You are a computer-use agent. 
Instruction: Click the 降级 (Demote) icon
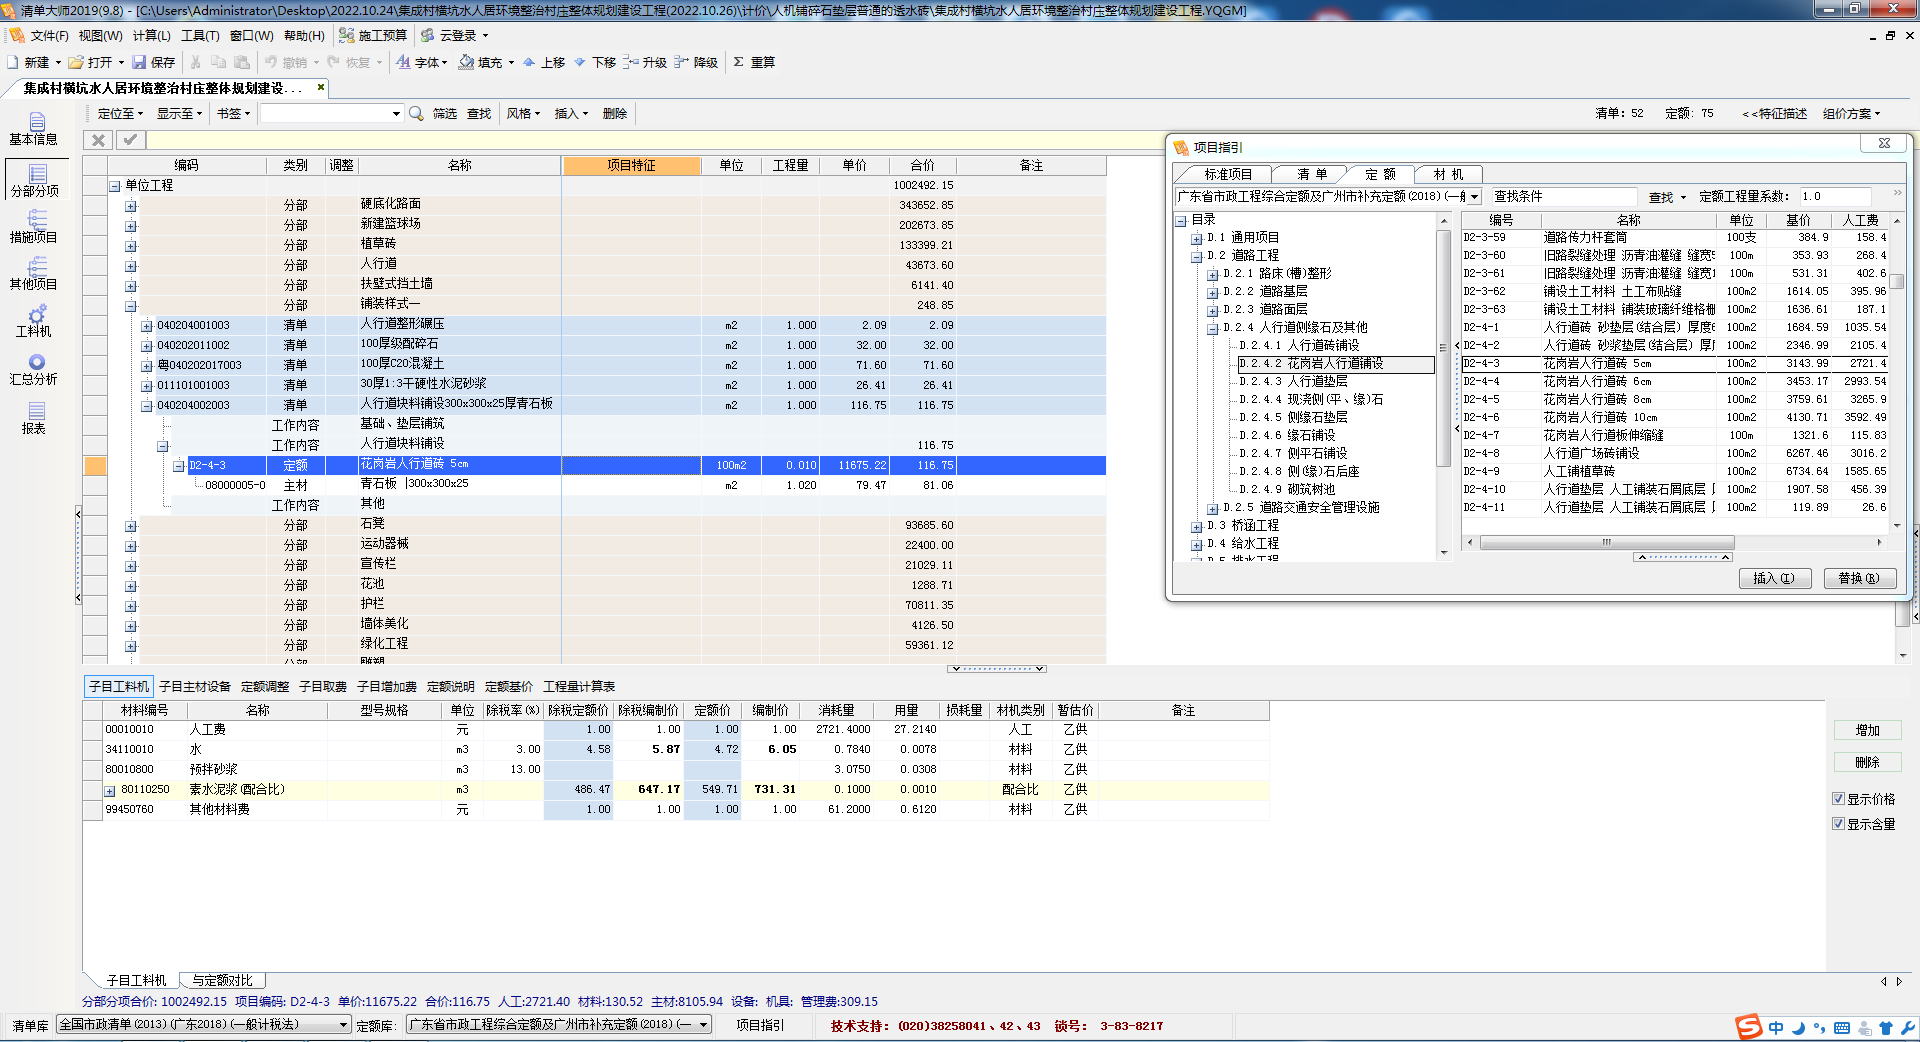pos(681,62)
